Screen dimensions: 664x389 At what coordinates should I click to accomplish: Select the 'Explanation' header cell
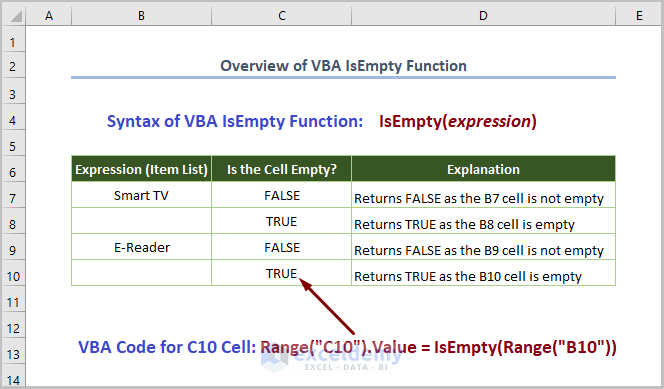483,169
